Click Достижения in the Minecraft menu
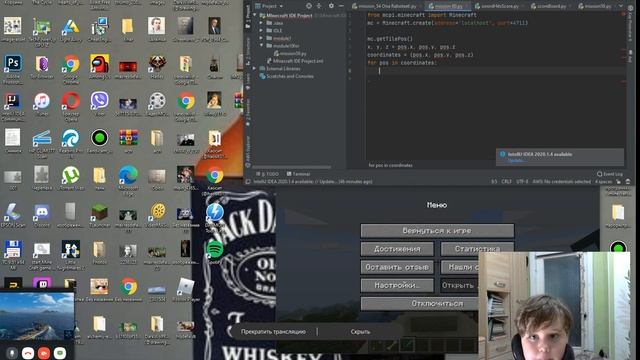This screenshot has height=360, width=640. pyautogui.click(x=397, y=249)
